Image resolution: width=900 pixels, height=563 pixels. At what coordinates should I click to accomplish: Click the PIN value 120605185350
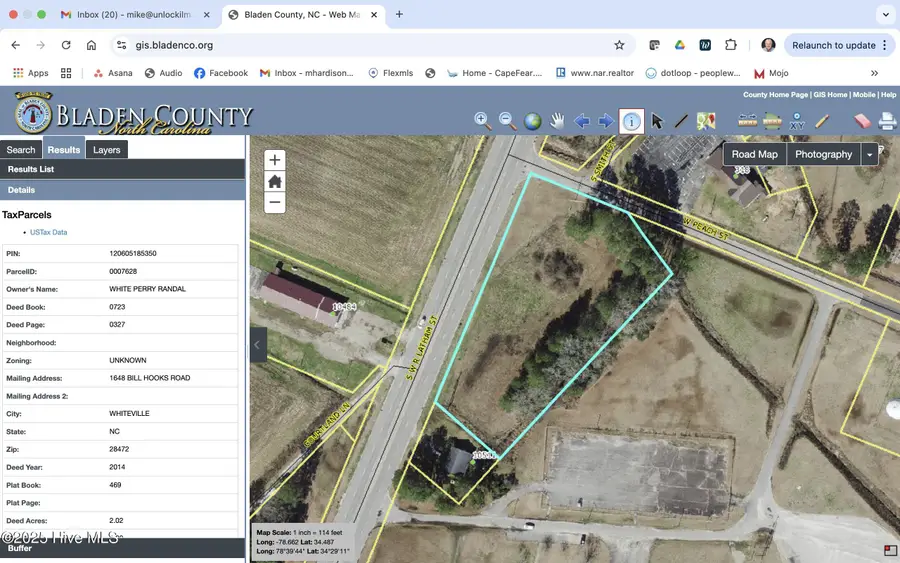pos(133,253)
